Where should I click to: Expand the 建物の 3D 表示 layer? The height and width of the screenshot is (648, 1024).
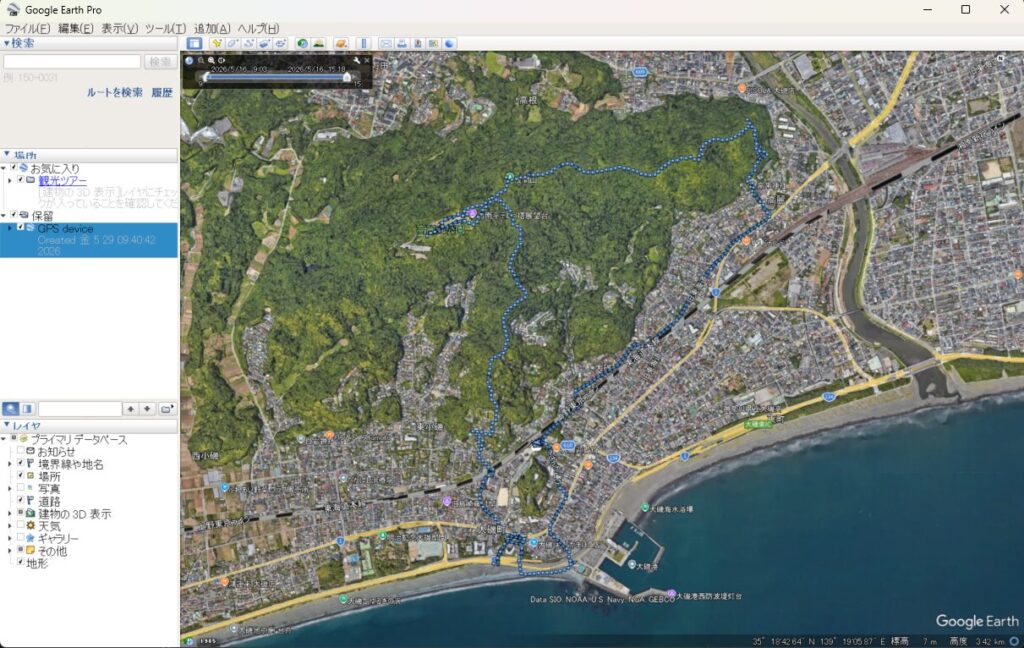pos(10,513)
